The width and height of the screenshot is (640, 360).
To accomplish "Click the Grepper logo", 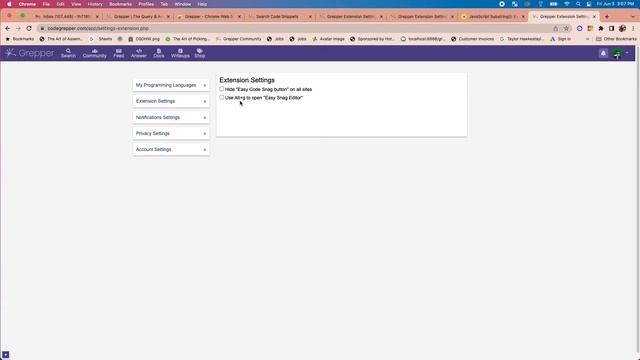I will tap(29, 53).
